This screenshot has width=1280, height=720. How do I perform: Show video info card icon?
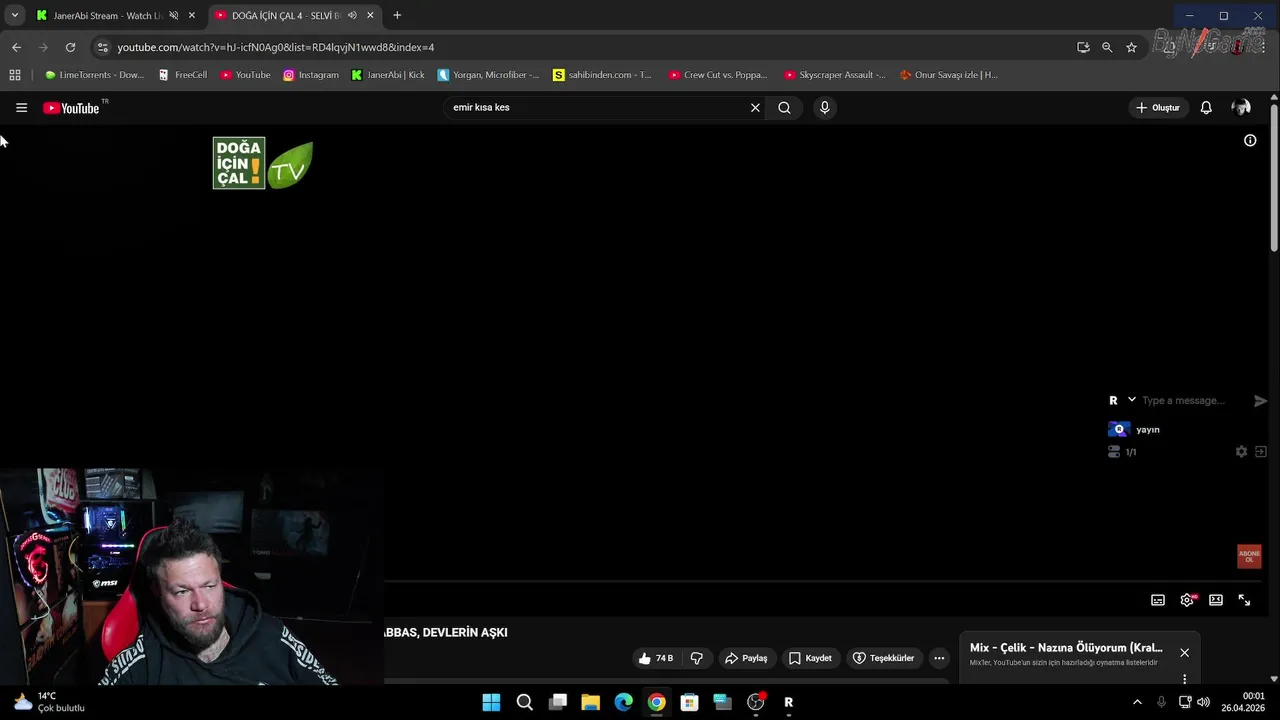coord(1250,140)
